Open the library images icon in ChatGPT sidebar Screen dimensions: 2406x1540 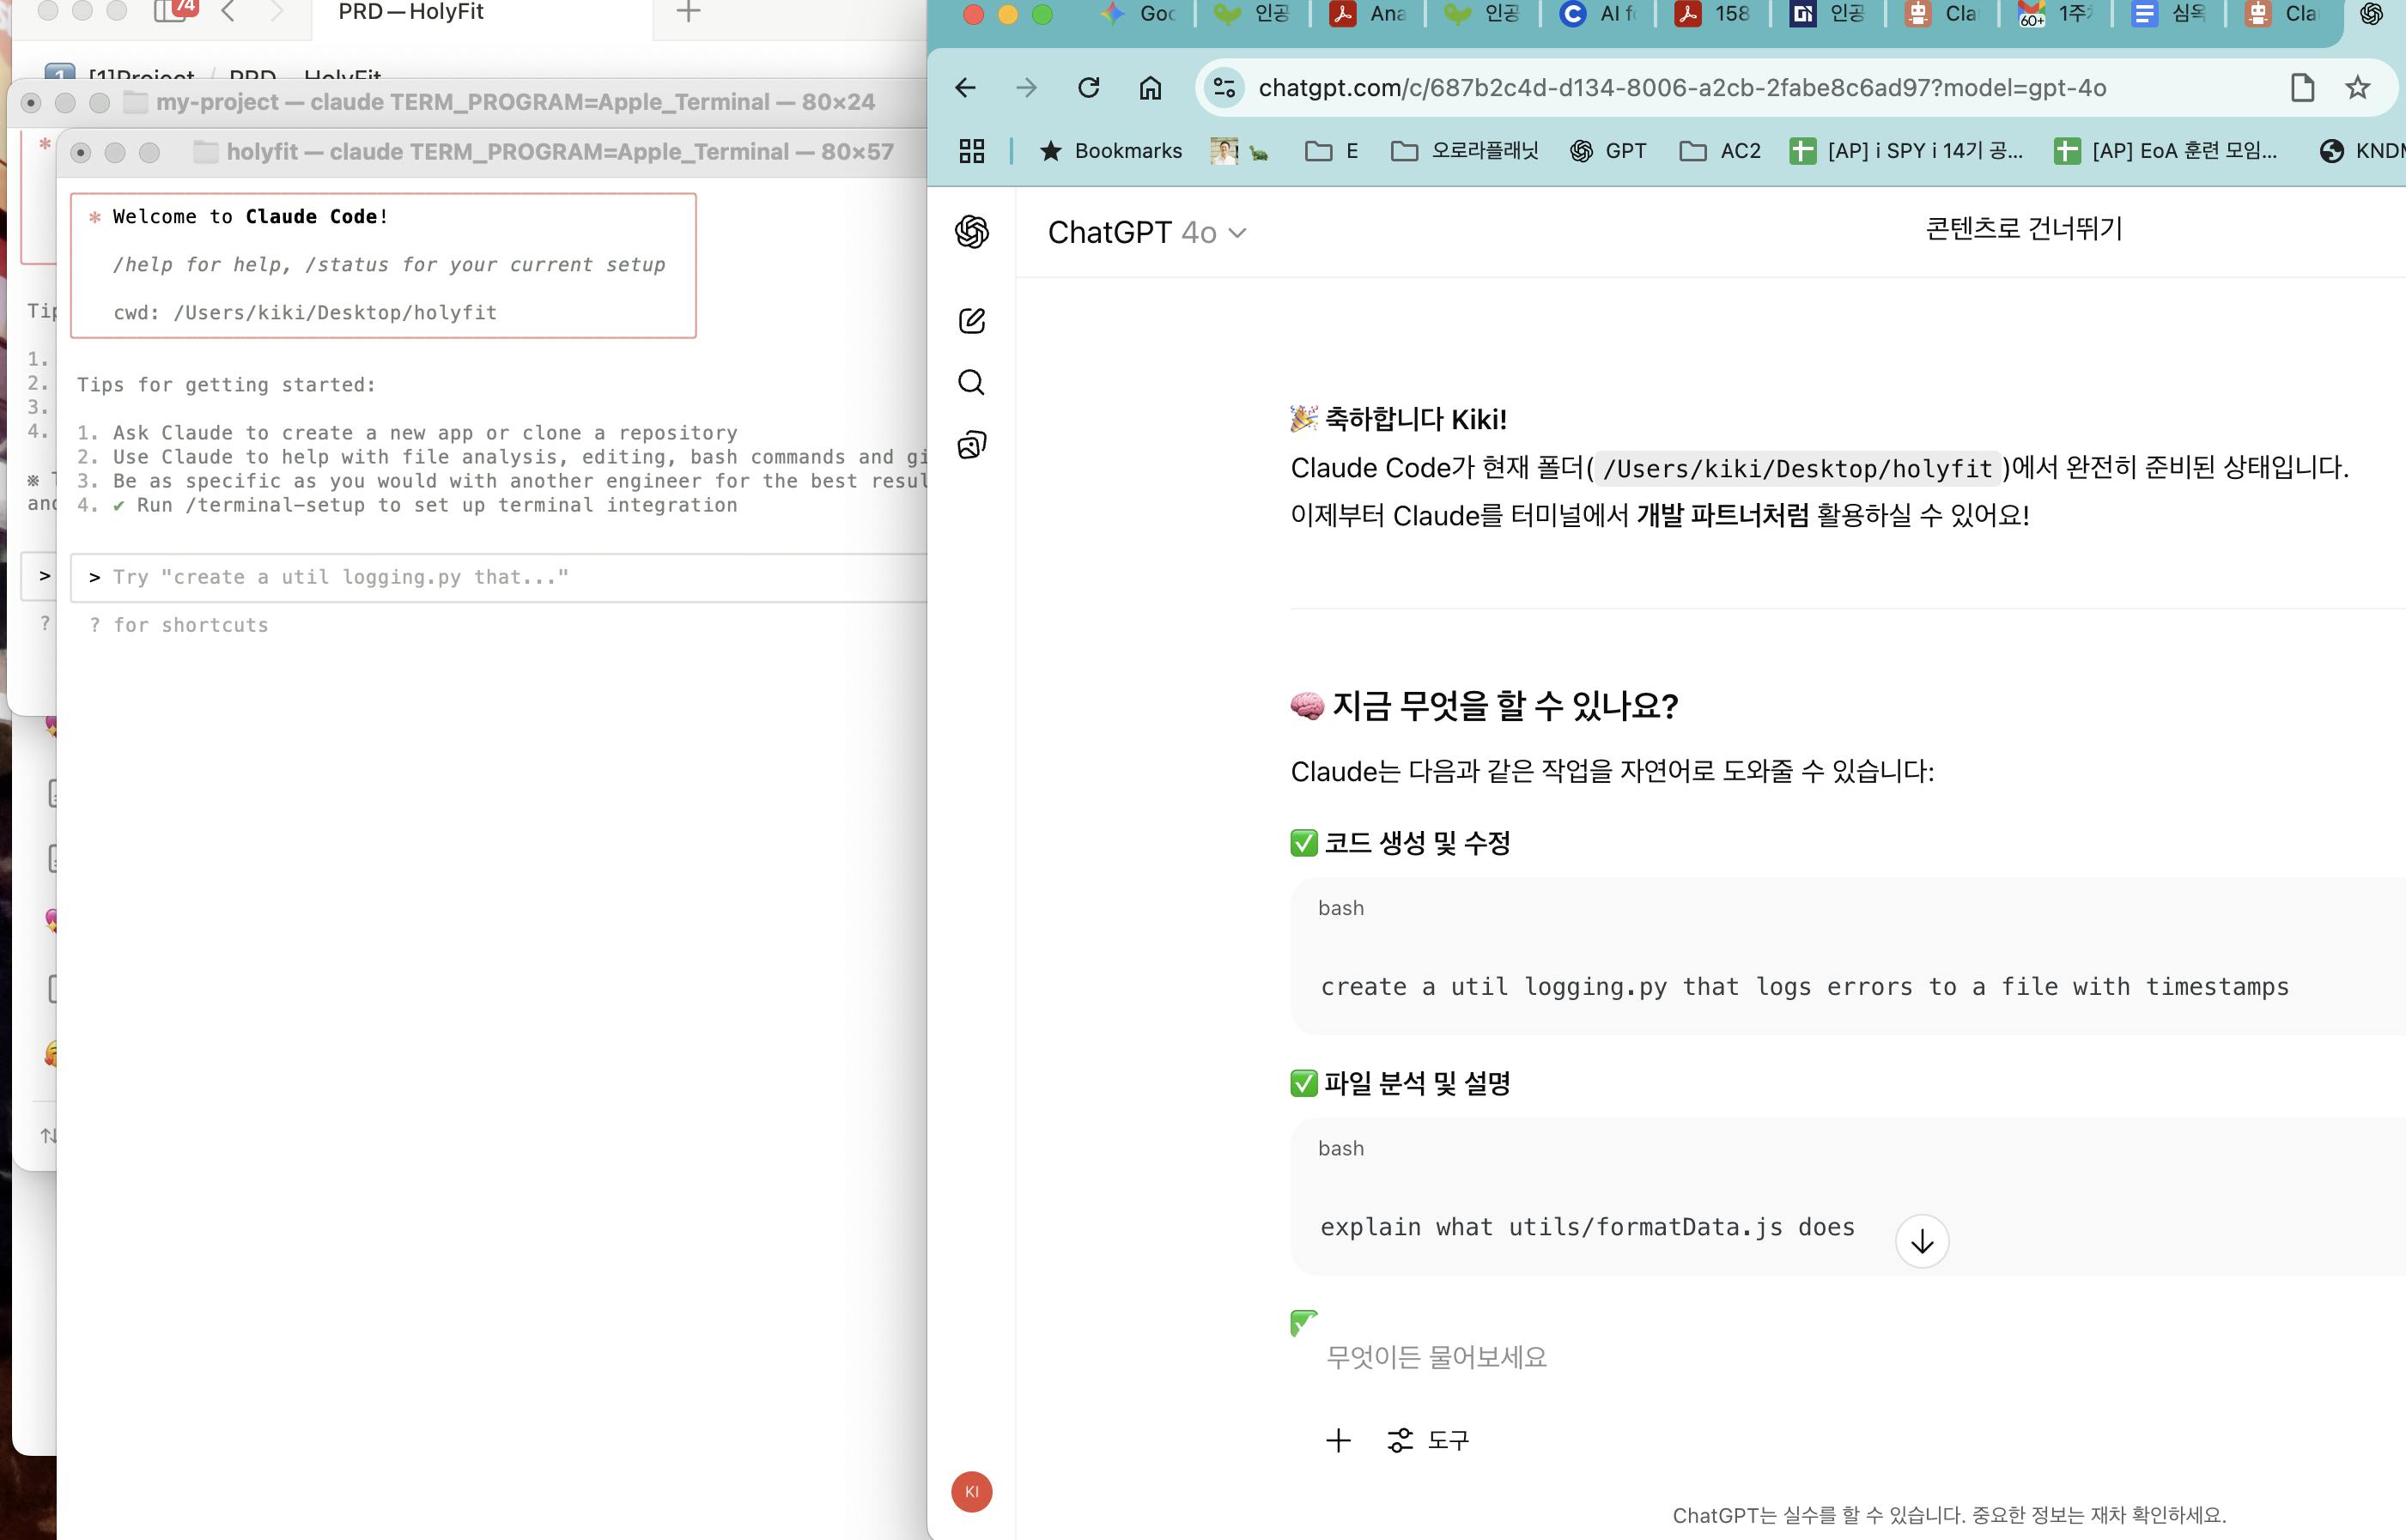[971, 444]
